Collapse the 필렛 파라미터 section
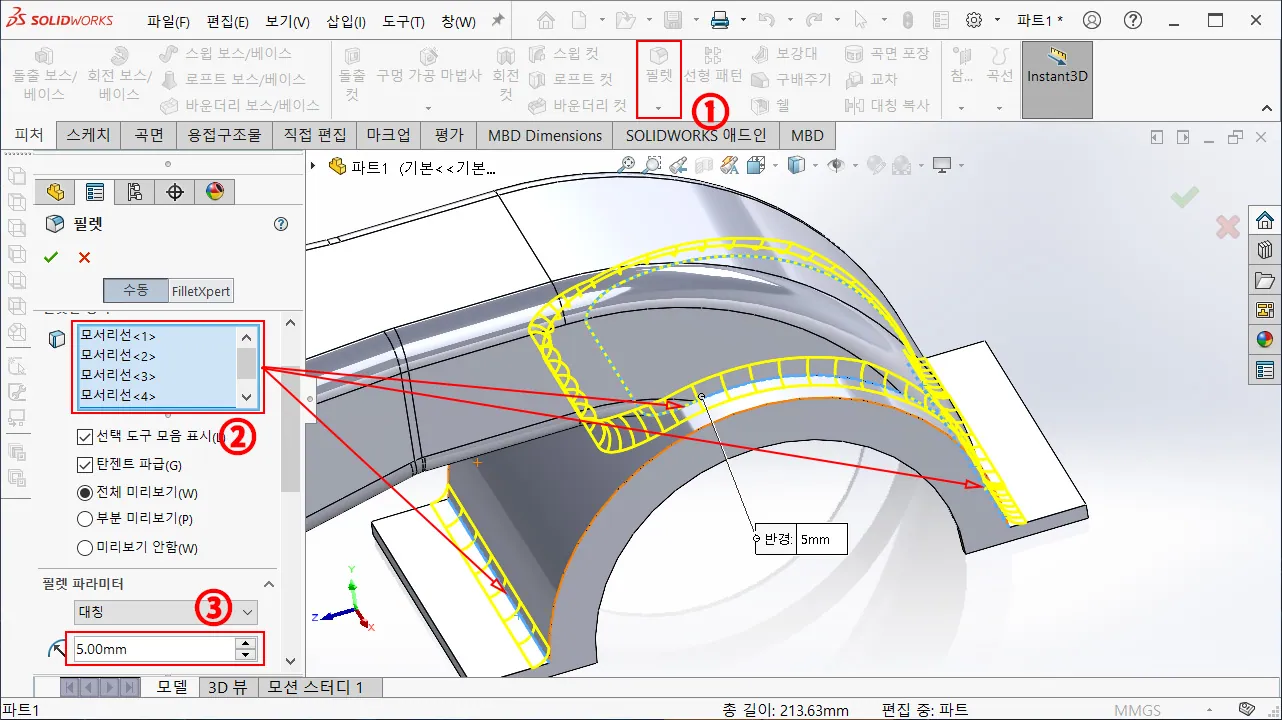Image resolution: width=1282 pixels, height=720 pixels. click(x=268, y=584)
